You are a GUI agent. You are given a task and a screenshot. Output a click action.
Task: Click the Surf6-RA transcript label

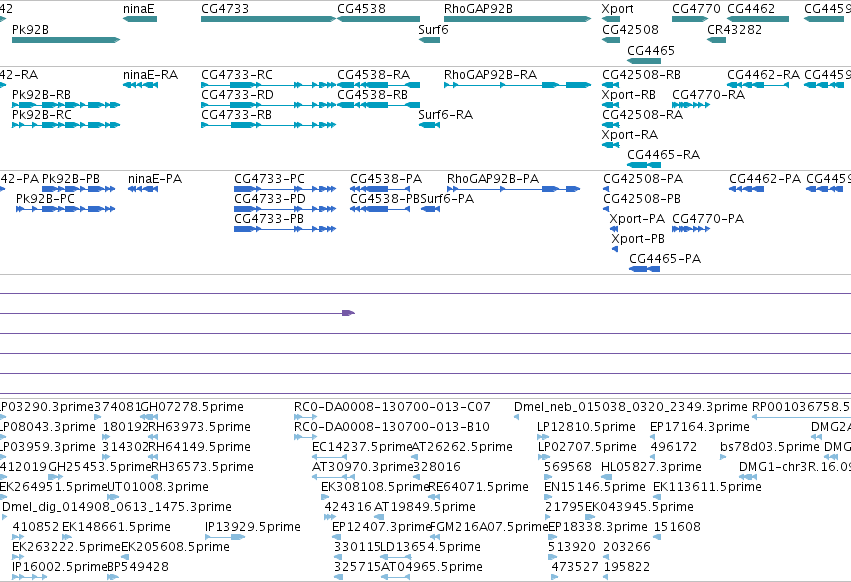click(446, 115)
